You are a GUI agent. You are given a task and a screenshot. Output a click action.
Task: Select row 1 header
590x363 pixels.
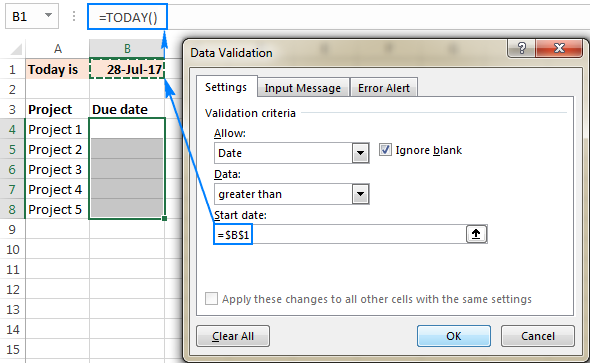(x=12, y=70)
